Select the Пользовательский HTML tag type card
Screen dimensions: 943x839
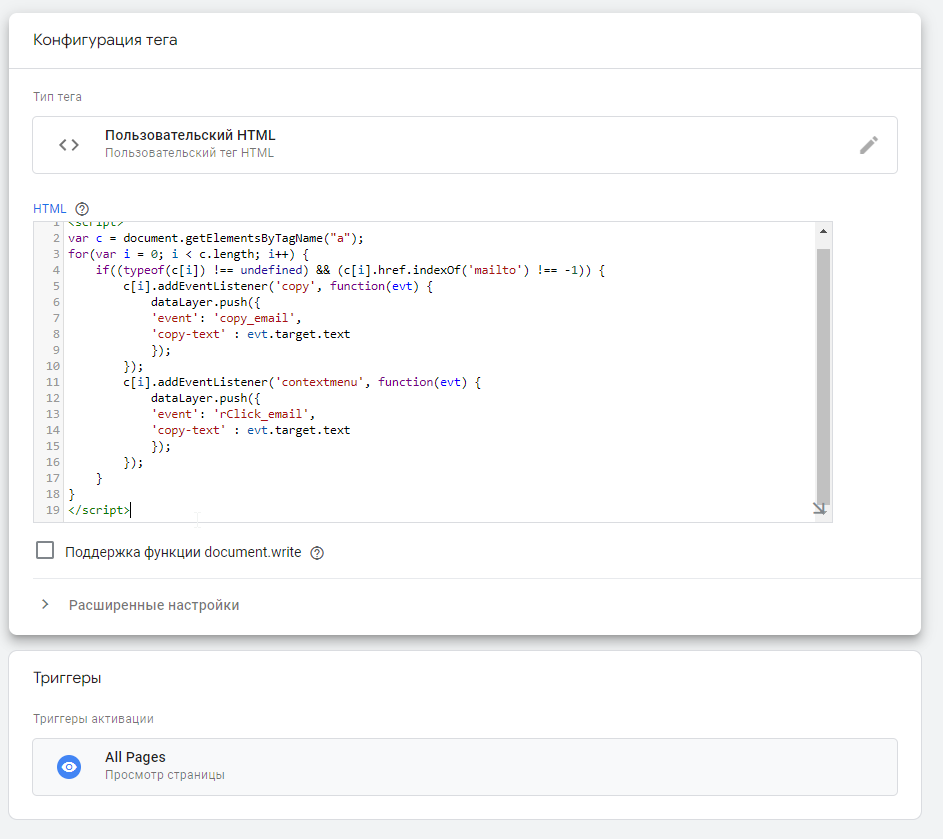[465, 145]
